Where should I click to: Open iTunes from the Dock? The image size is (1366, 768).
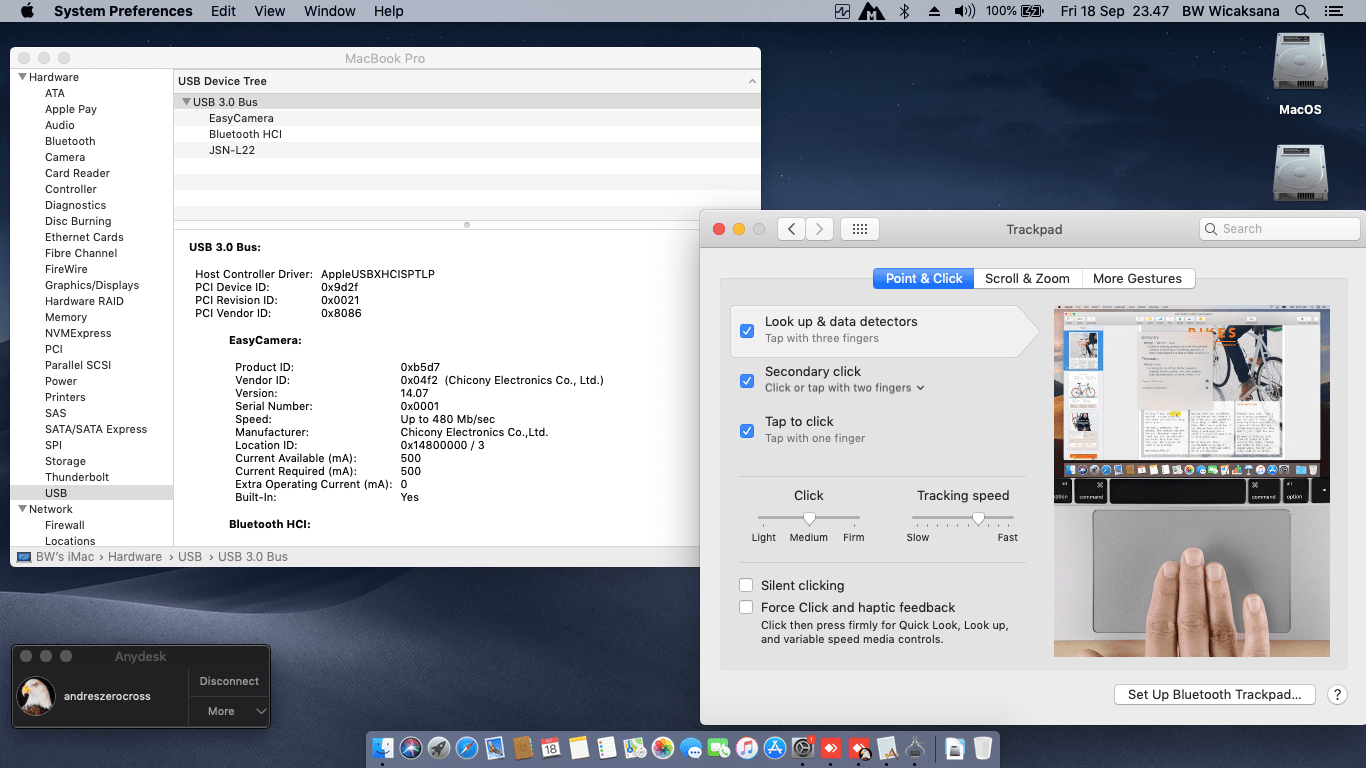(x=747, y=748)
